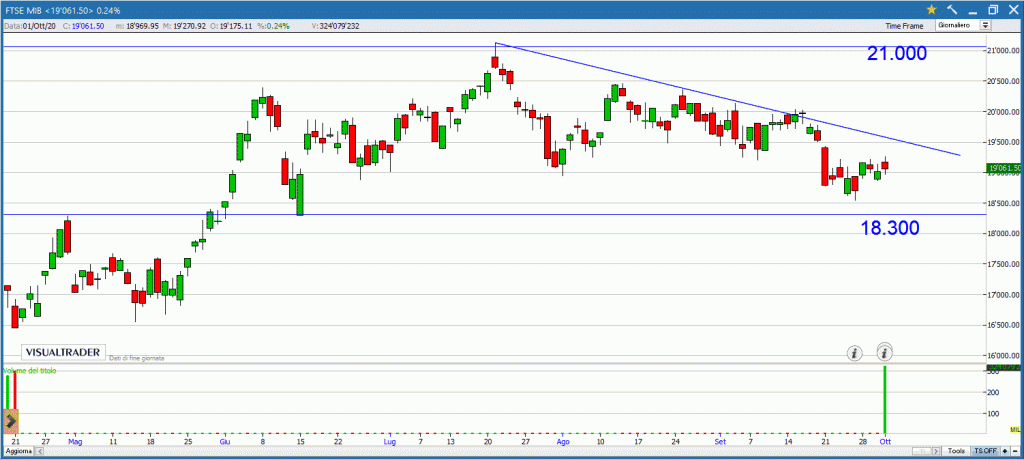
Task: Select the 21.000 resistance label
Action: (897, 54)
